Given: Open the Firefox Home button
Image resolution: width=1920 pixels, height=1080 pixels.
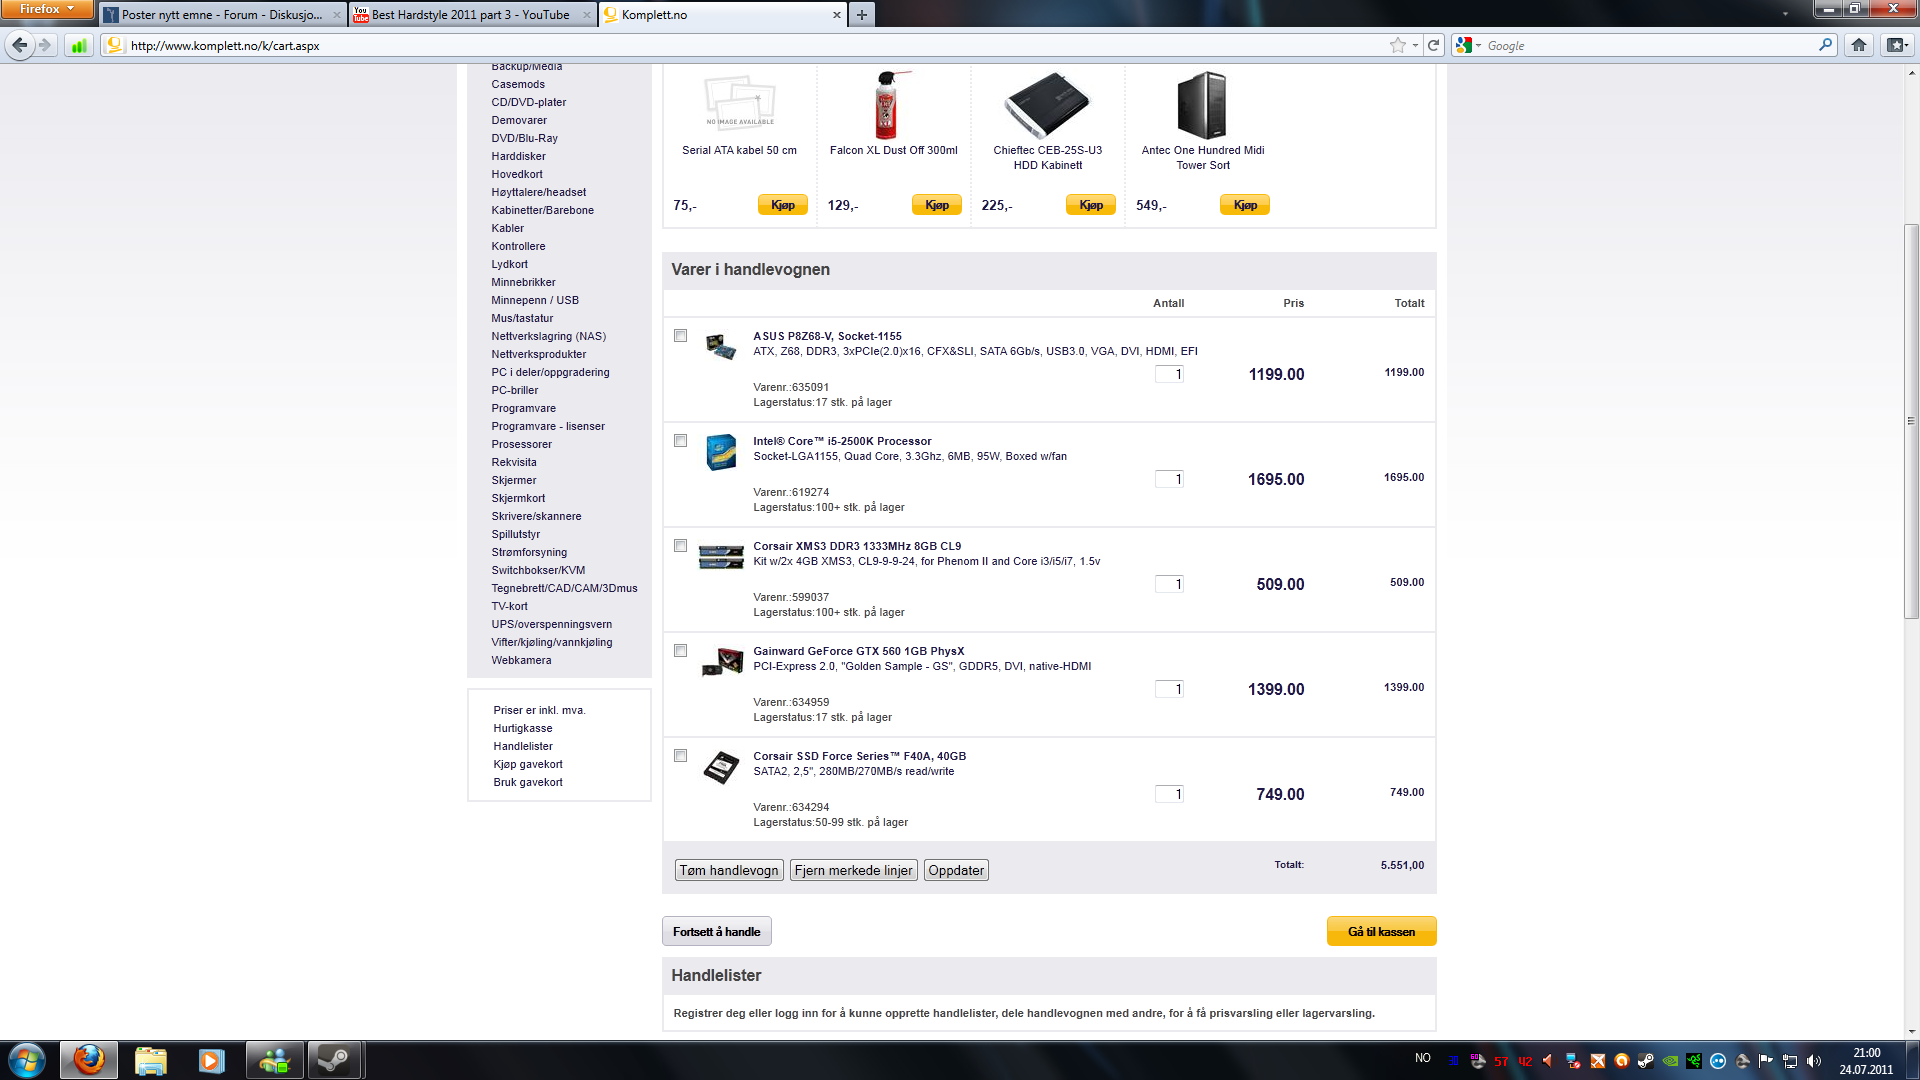Looking at the screenshot, I should pos(1858,45).
